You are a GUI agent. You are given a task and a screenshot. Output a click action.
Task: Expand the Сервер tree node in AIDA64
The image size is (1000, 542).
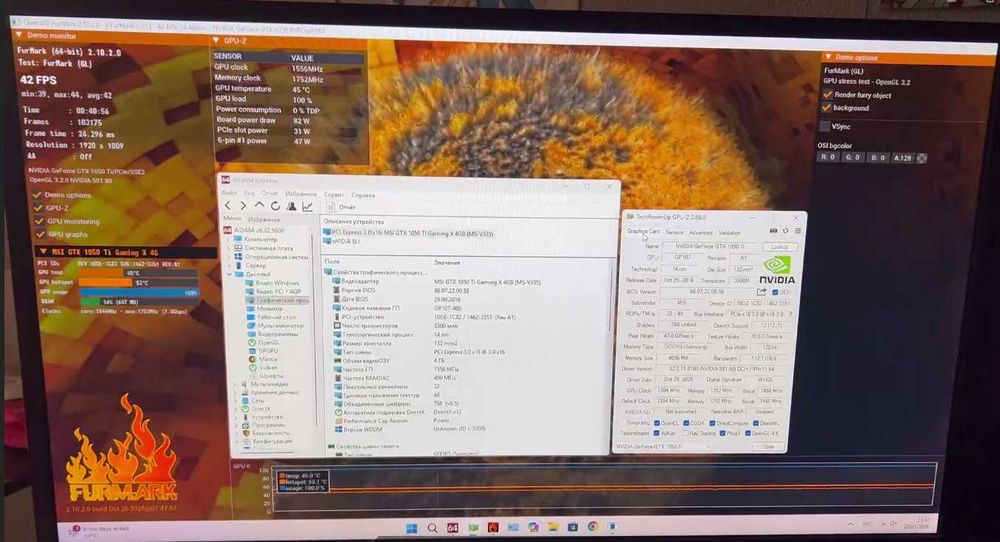[230, 265]
